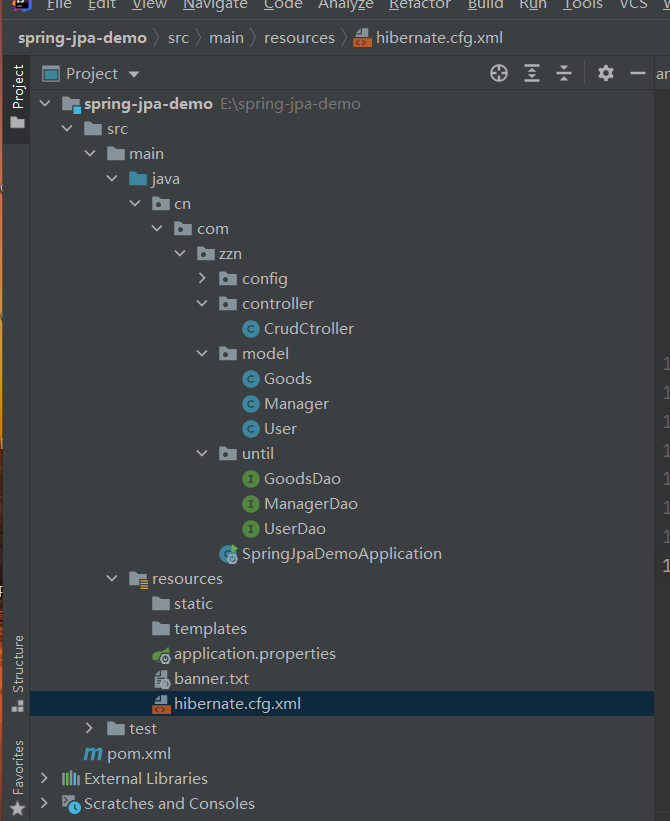The image size is (670, 821).
Task: Click the GoodsDao interface icon
Action: [251, 479]
